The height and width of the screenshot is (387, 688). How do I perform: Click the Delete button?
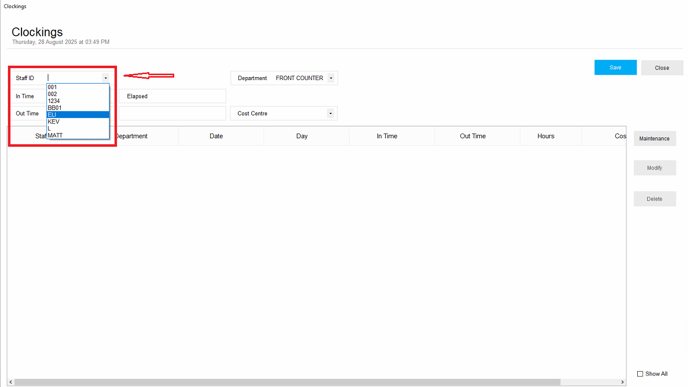(x=654, y=199)
